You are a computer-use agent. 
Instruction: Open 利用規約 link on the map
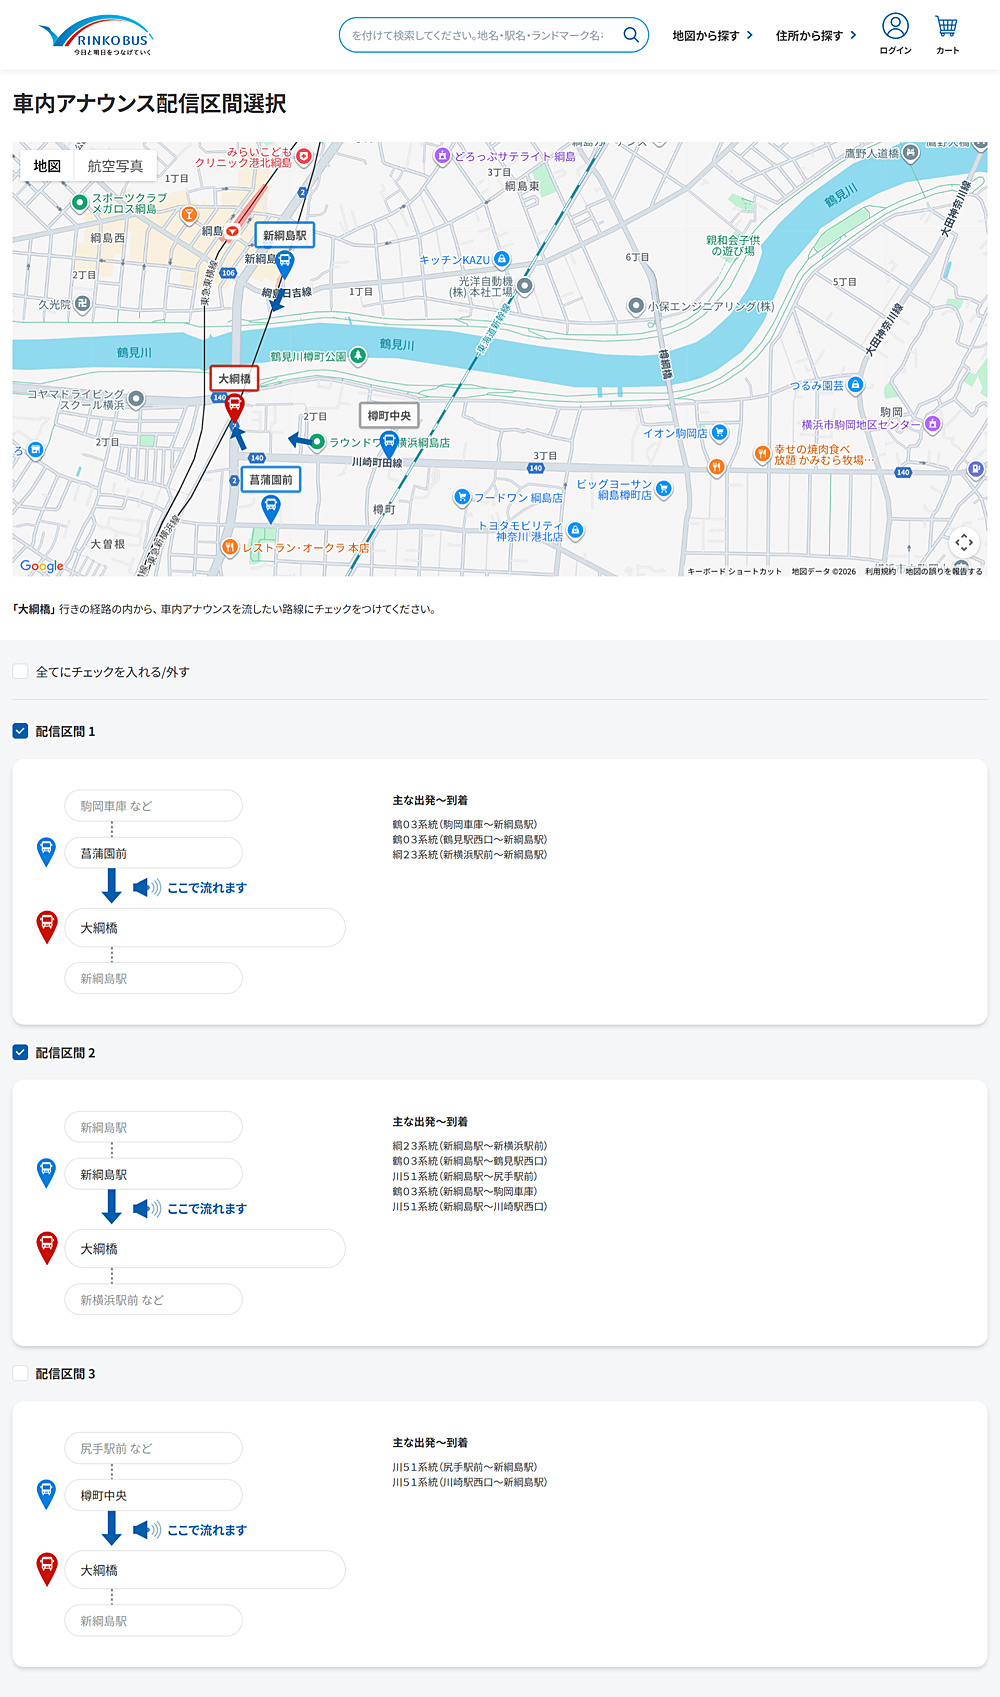(x=880, y=571)
